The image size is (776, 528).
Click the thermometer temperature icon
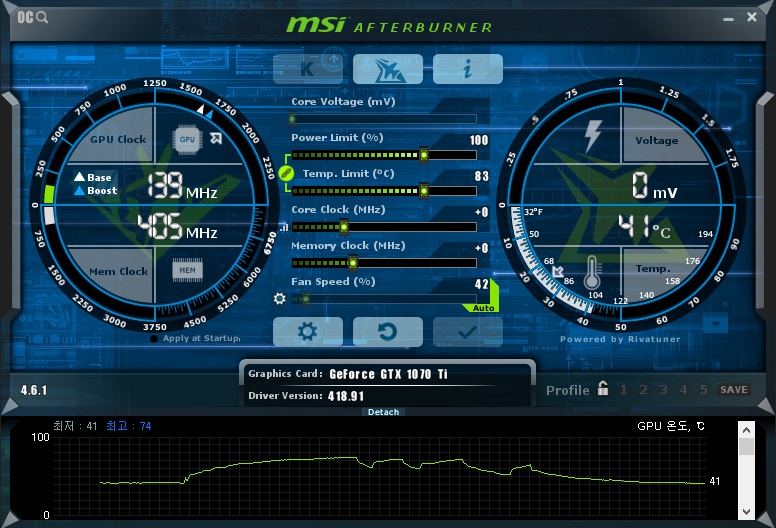coord(592,272)
